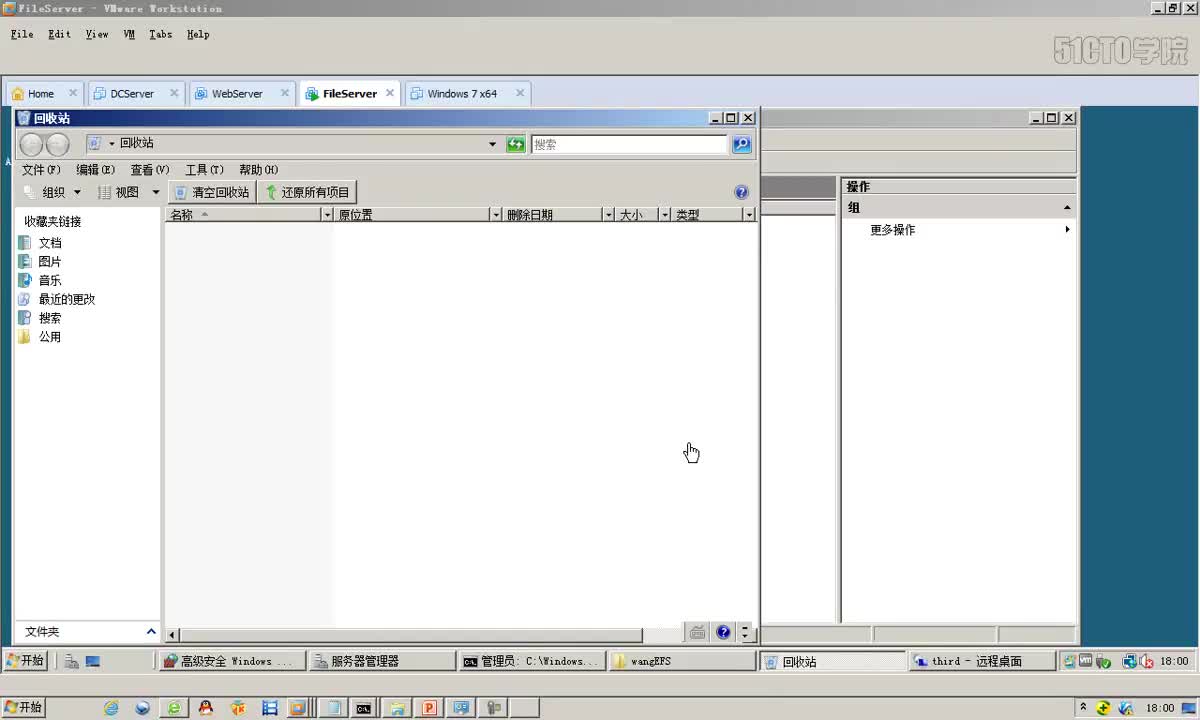Click Internet Explorer icon on host taskbar
1200x720 pixels.
111,708
